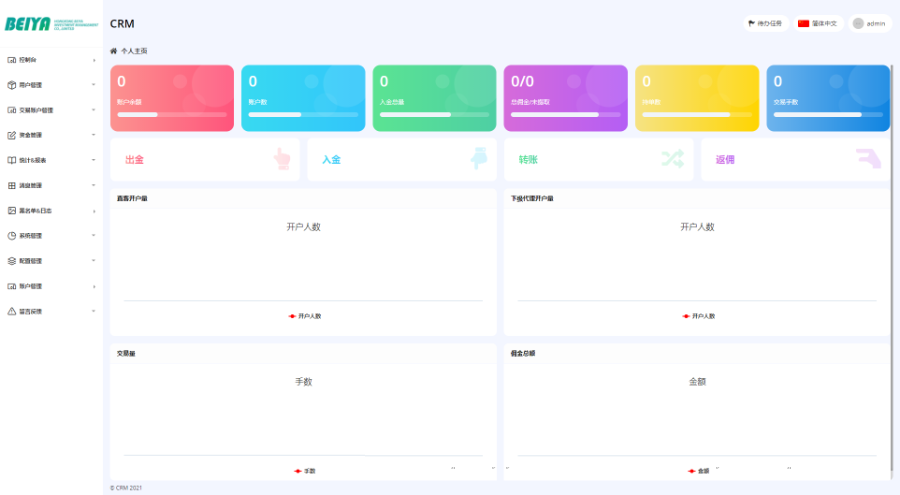Click the purple icon on 返佣 card

pos(867,159)
